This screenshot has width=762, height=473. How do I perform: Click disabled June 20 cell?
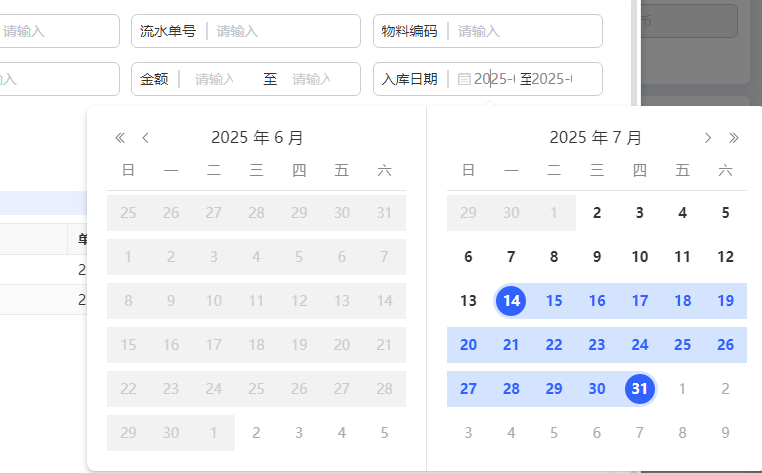click(x=342, y=345)
